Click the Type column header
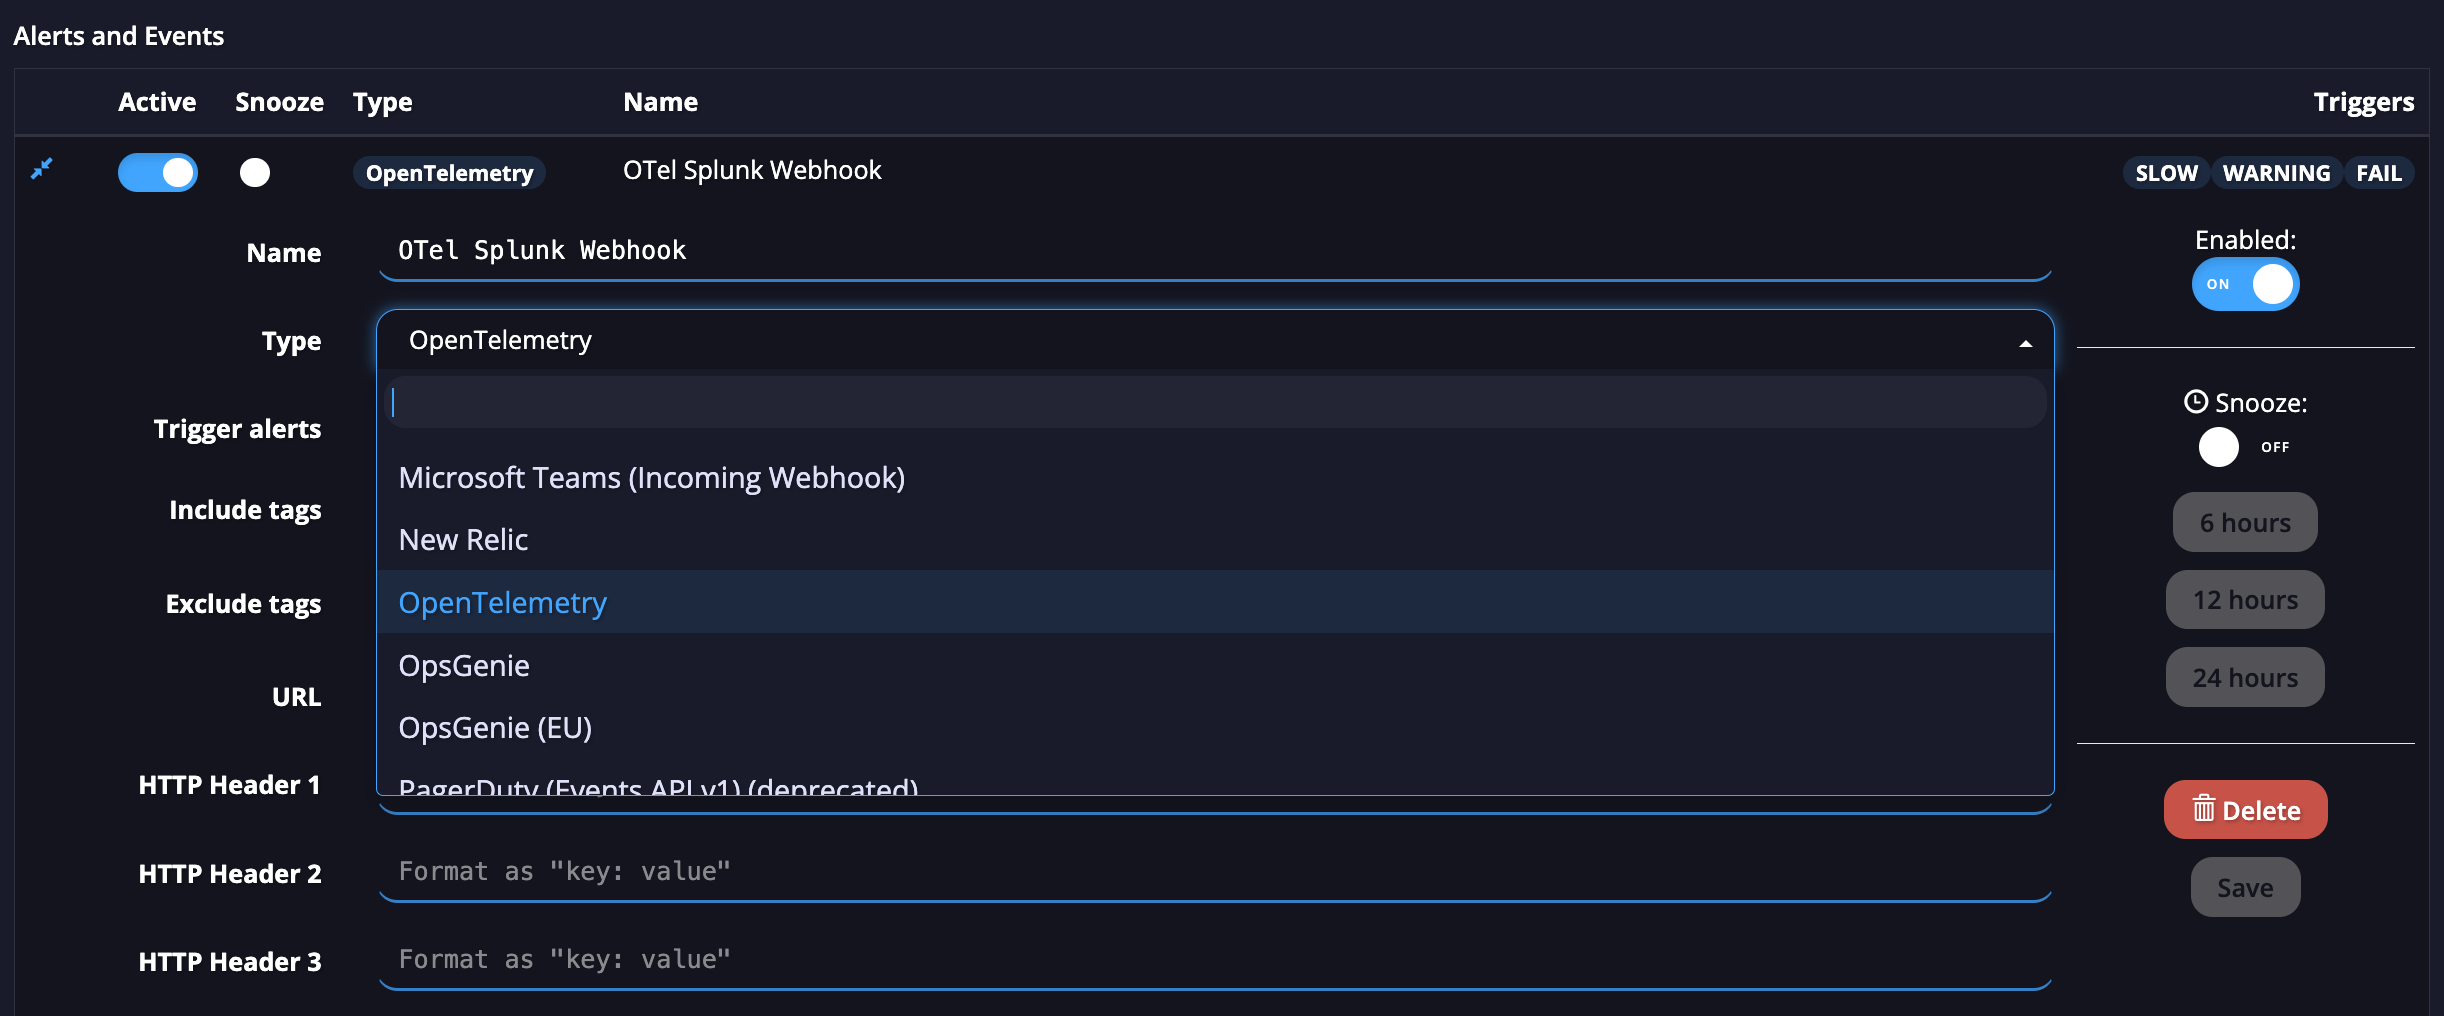Screen dimensions: 2444x1016 click(382, 102)
